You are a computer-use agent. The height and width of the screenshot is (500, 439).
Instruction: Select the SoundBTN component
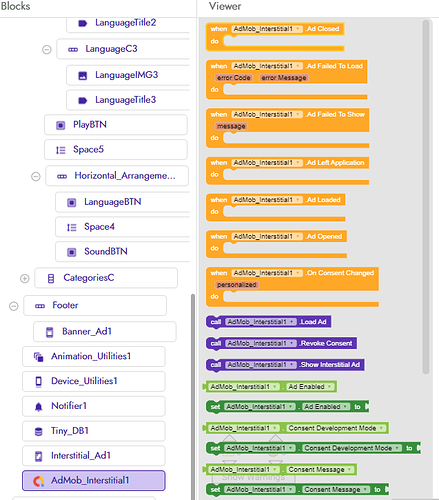coord(122,252)
